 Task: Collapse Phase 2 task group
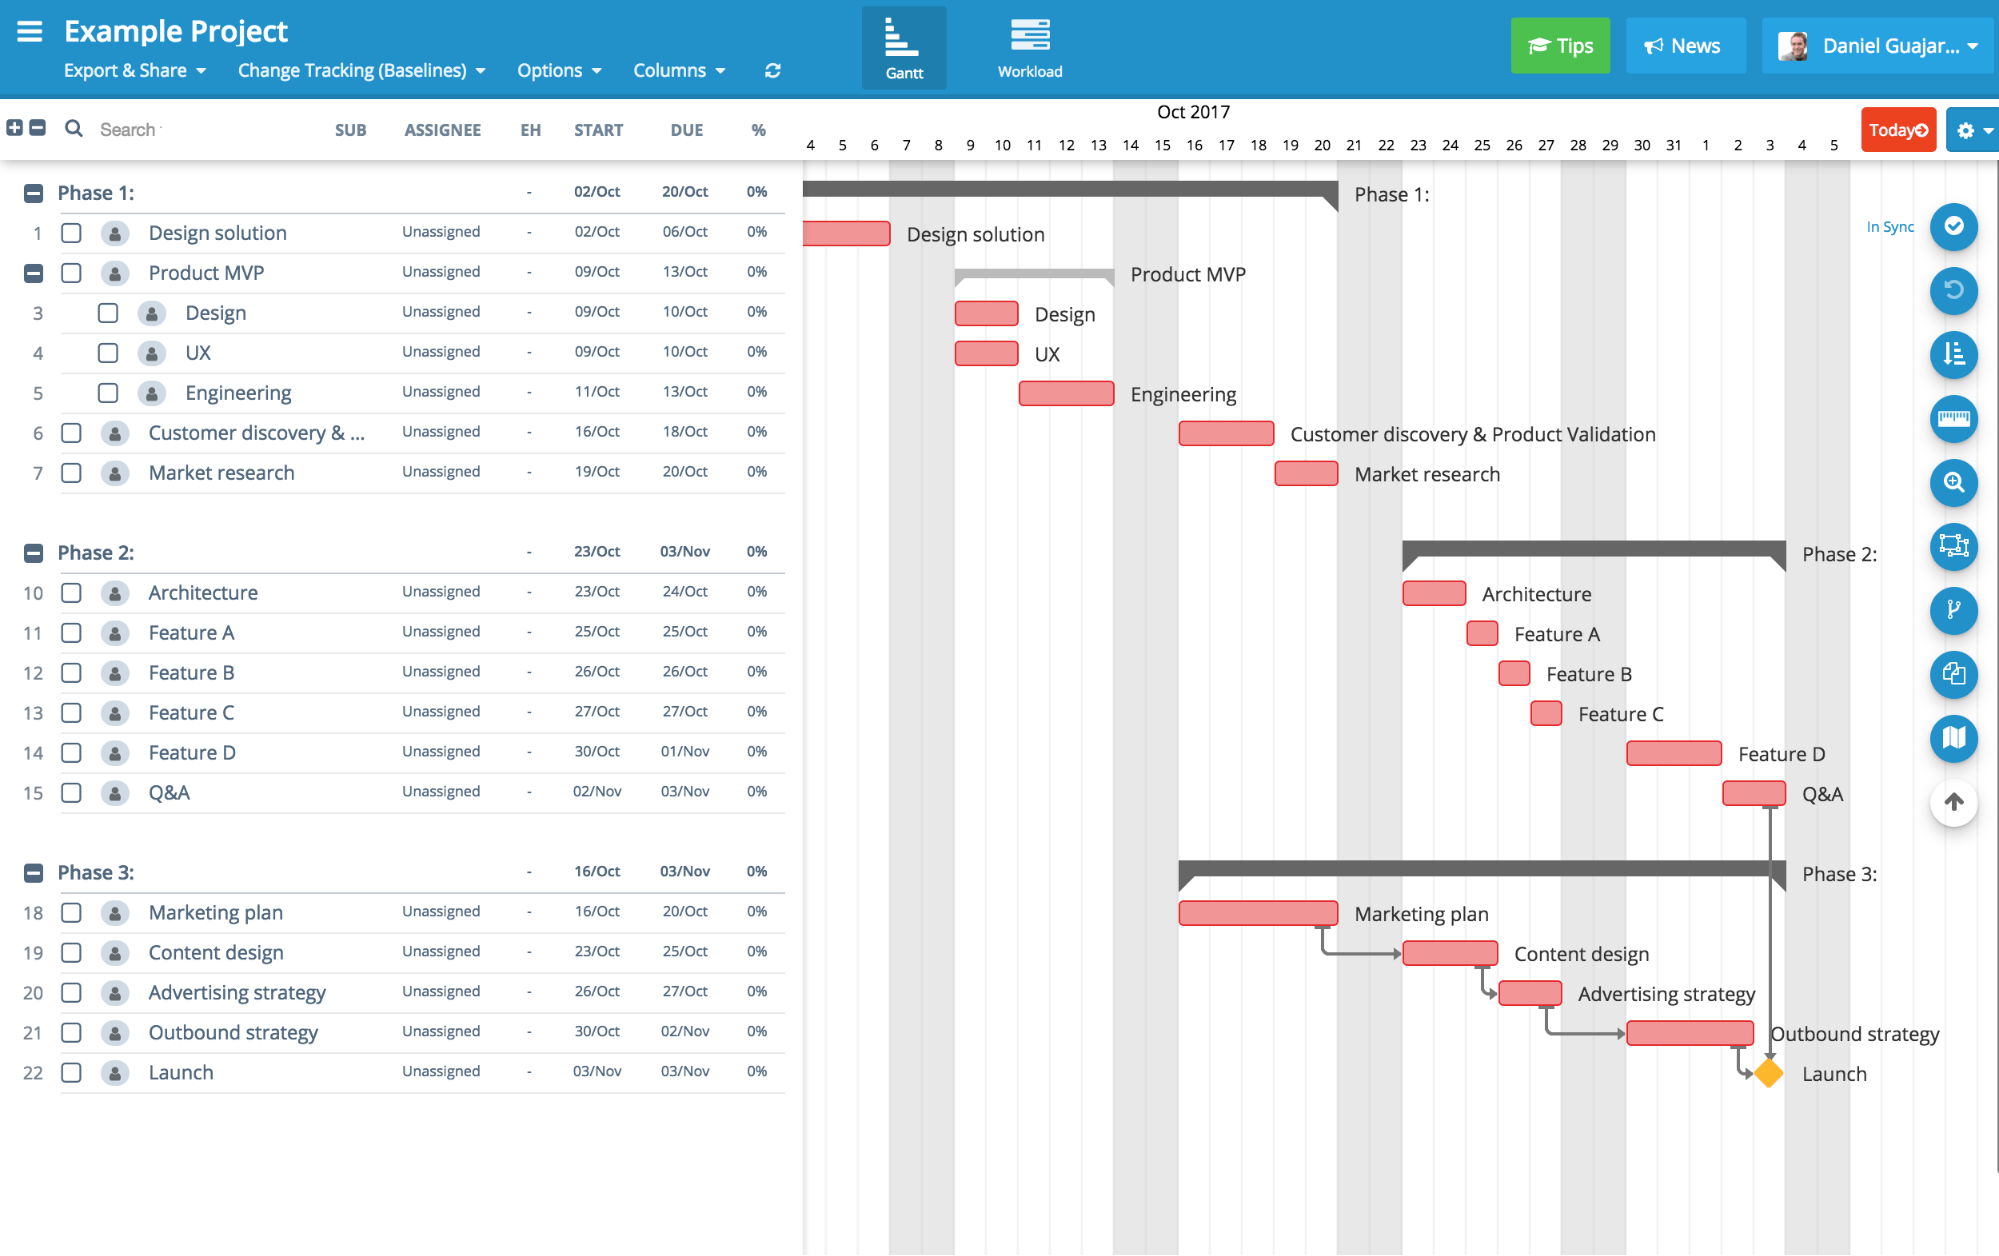tap(32, 551)
